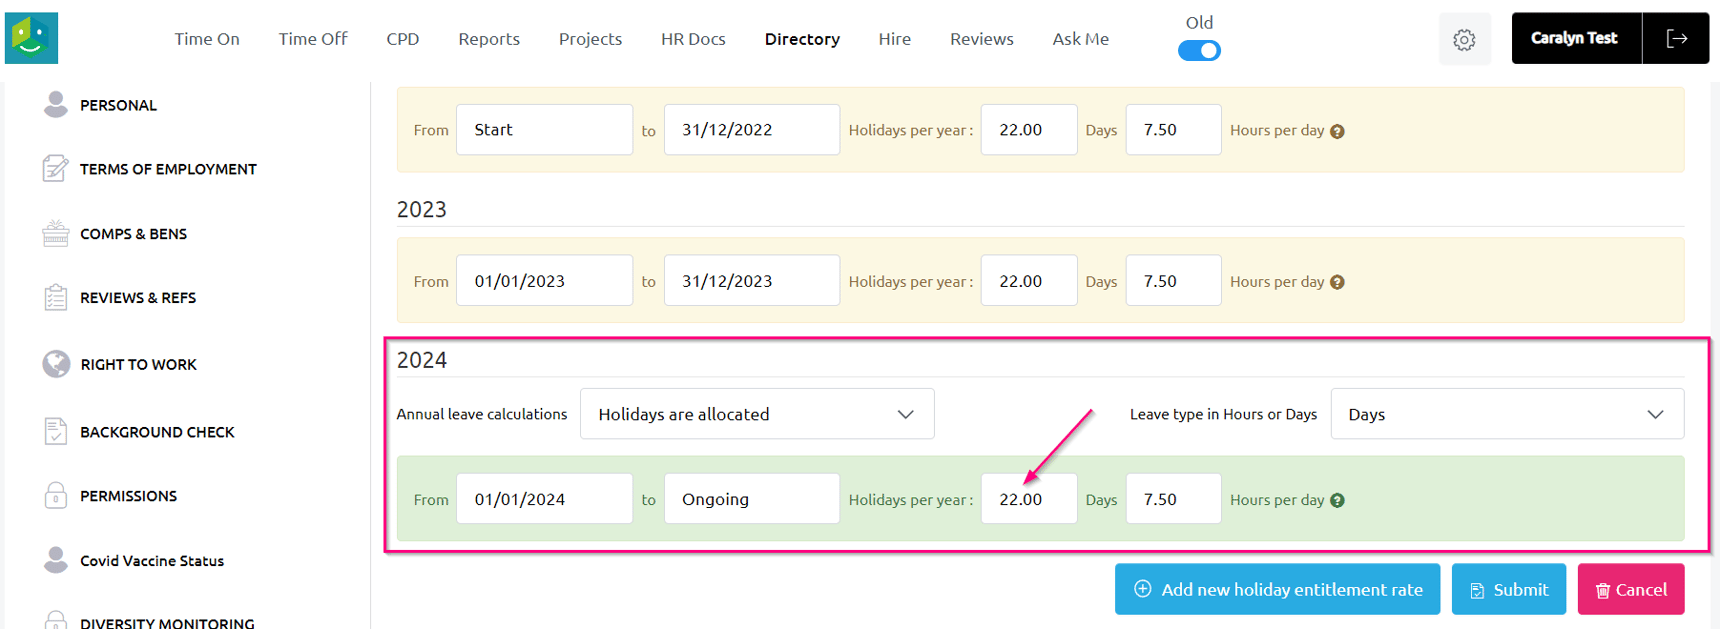Click the Terms of Employment pencil icon
Image resolution: width=1720 pixels, height=629 pixels.
tap(56, 168)
